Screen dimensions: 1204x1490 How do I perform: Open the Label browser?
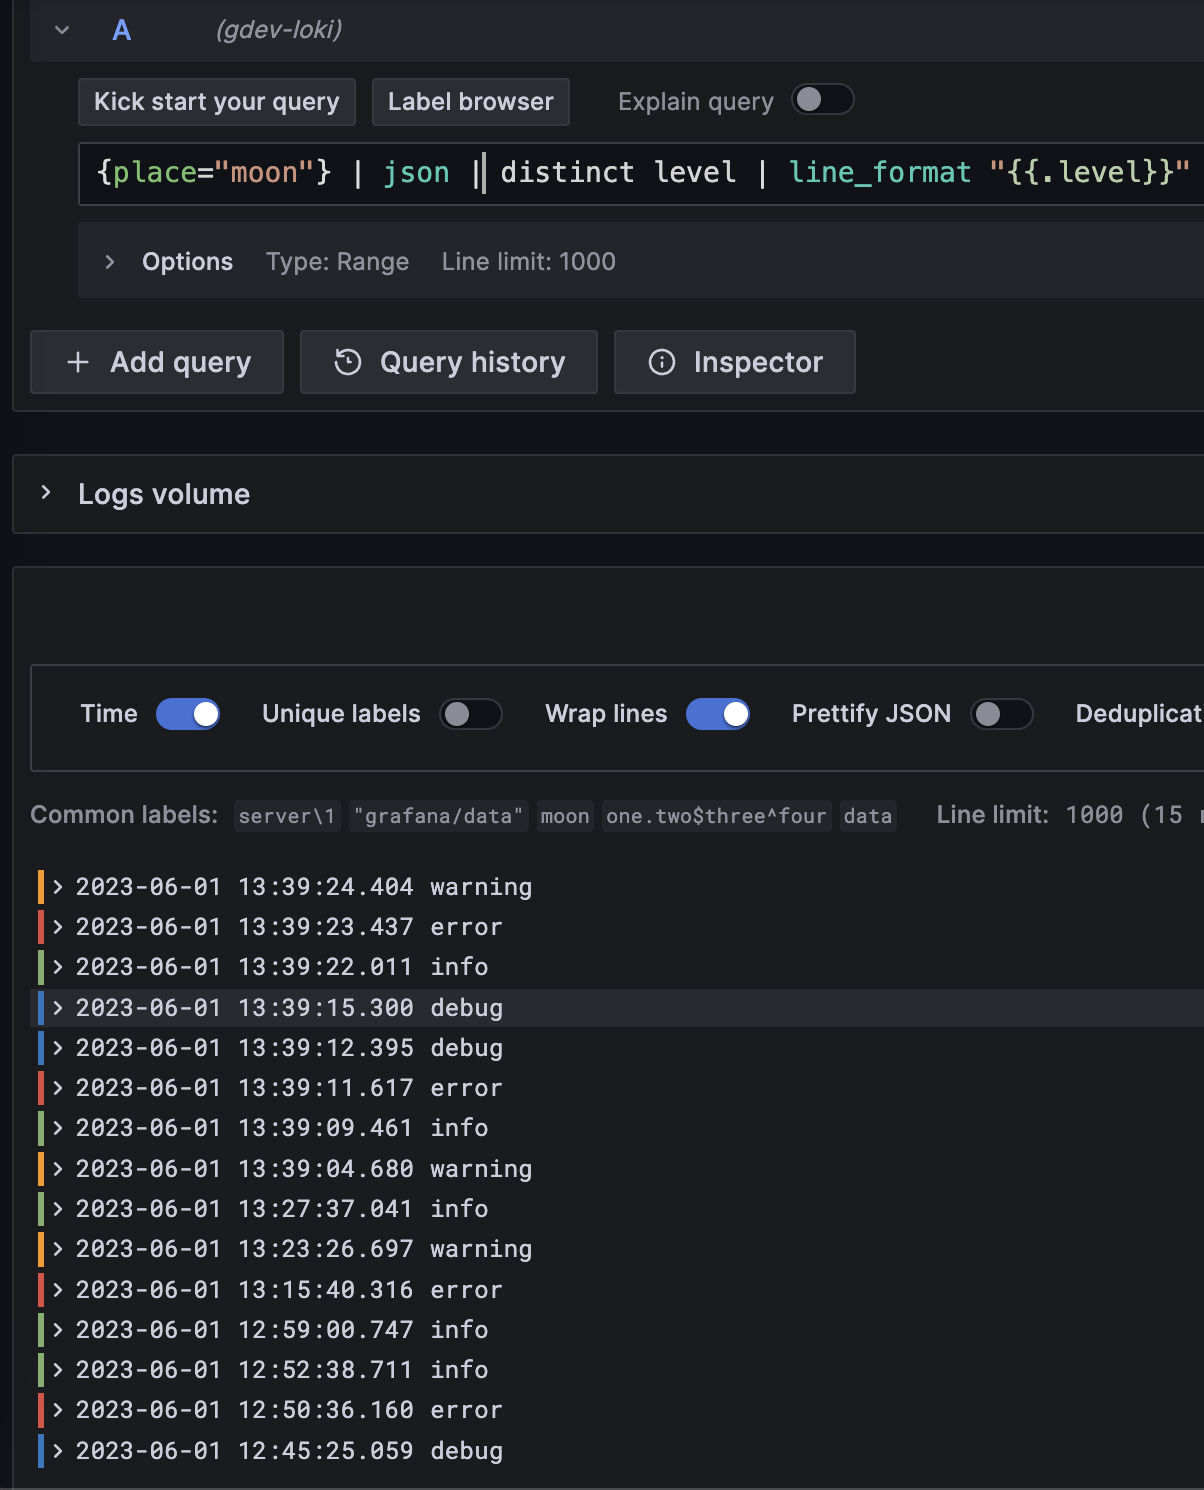pos(470,101)
